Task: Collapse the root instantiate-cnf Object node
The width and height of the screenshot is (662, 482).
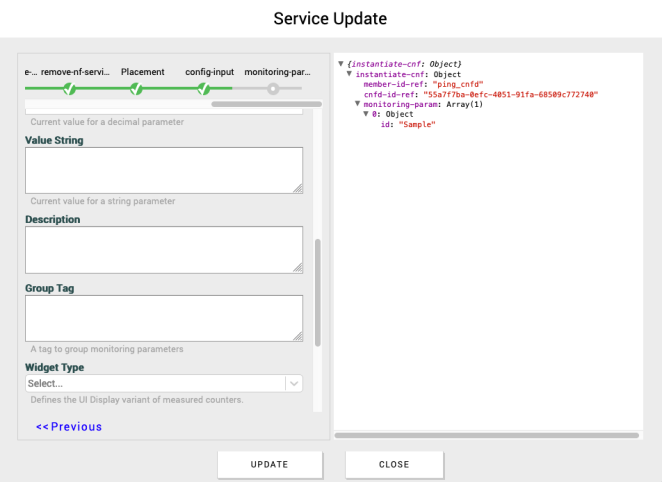Action: (341, 64)
